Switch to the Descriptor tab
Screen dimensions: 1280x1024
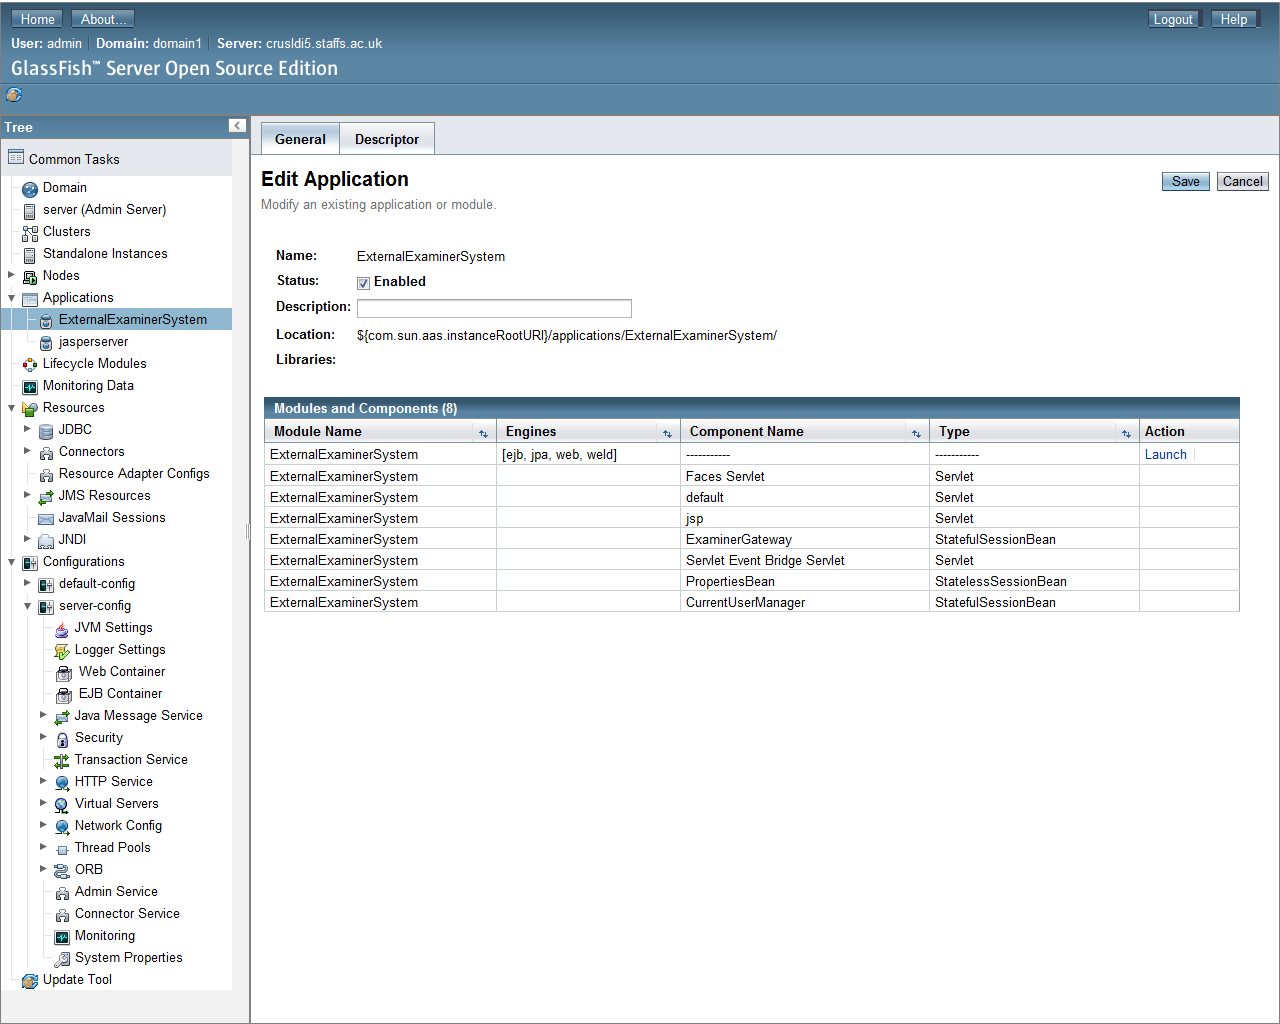(387, 139)
